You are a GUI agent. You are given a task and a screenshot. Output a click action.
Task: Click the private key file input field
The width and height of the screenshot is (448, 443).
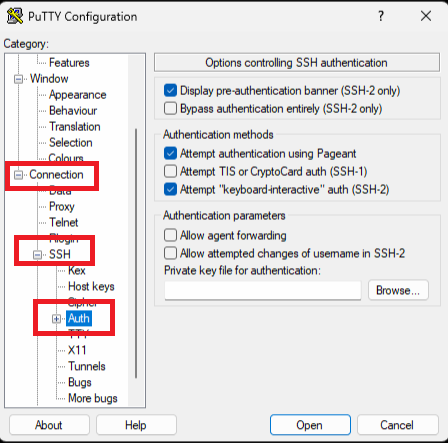pyautogui.click(x=263, y=290)
